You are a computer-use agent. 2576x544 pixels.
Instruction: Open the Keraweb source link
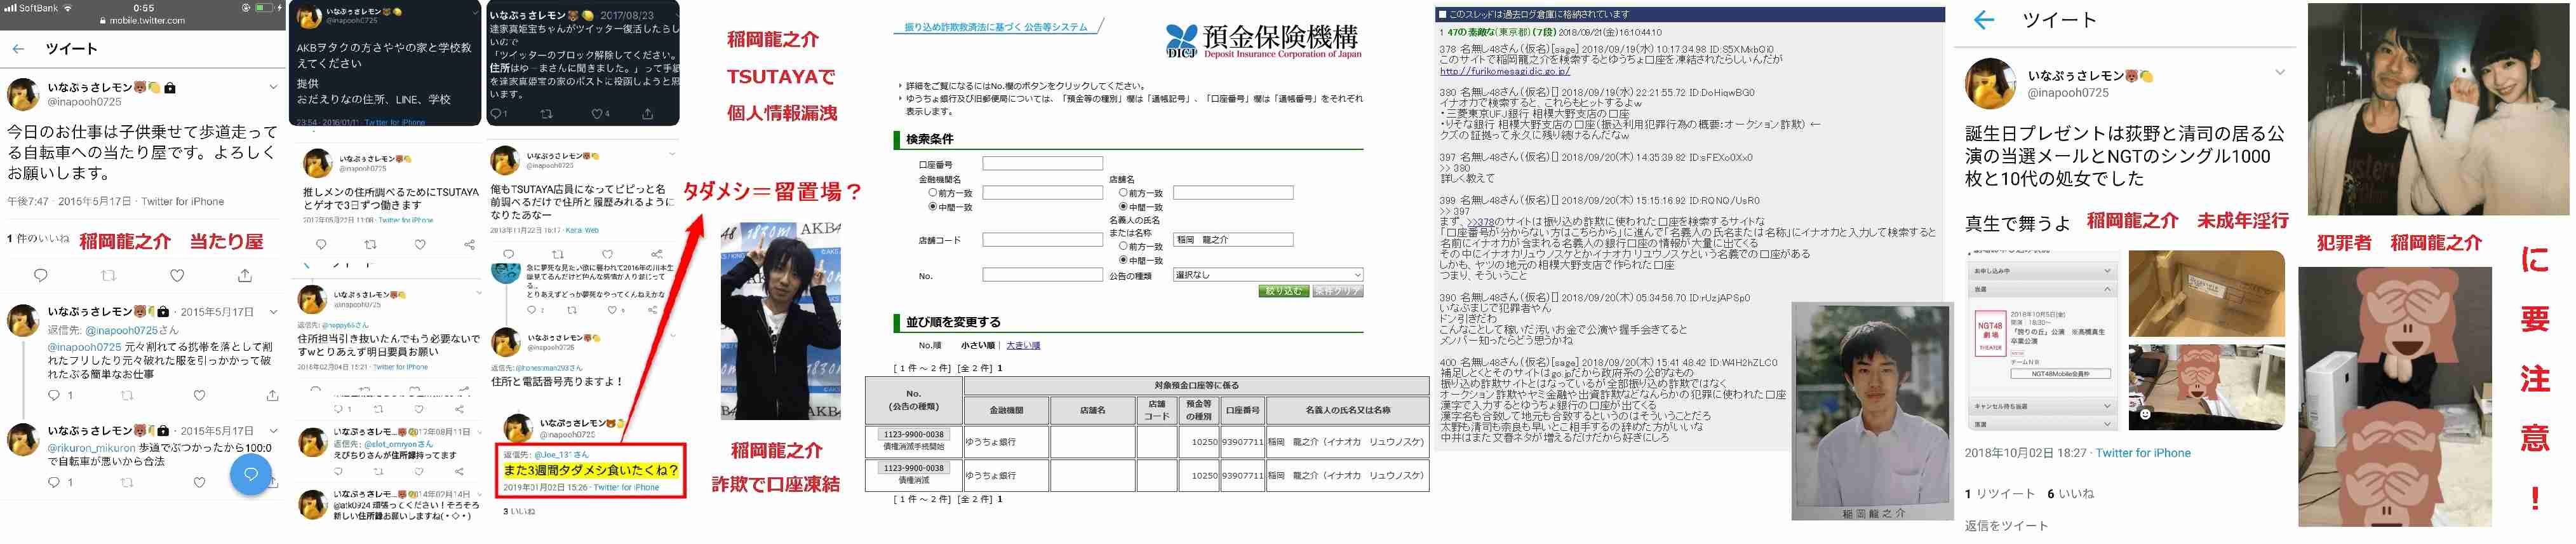582,230
